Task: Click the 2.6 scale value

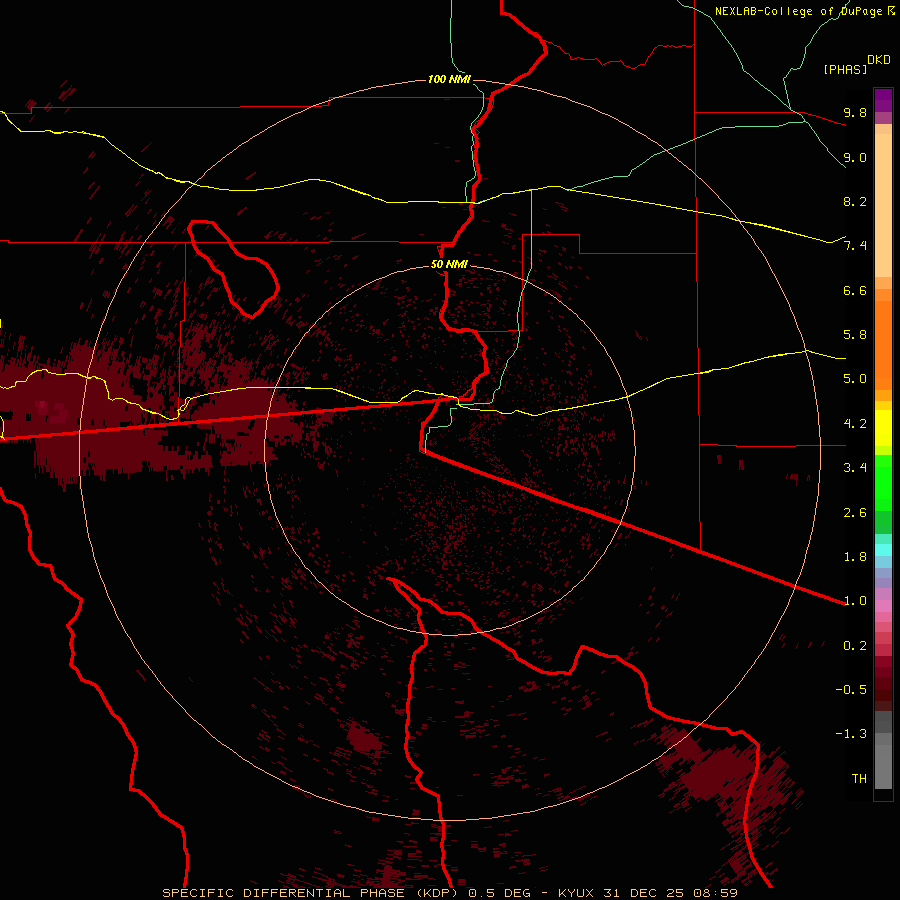Action: point(855,513)
